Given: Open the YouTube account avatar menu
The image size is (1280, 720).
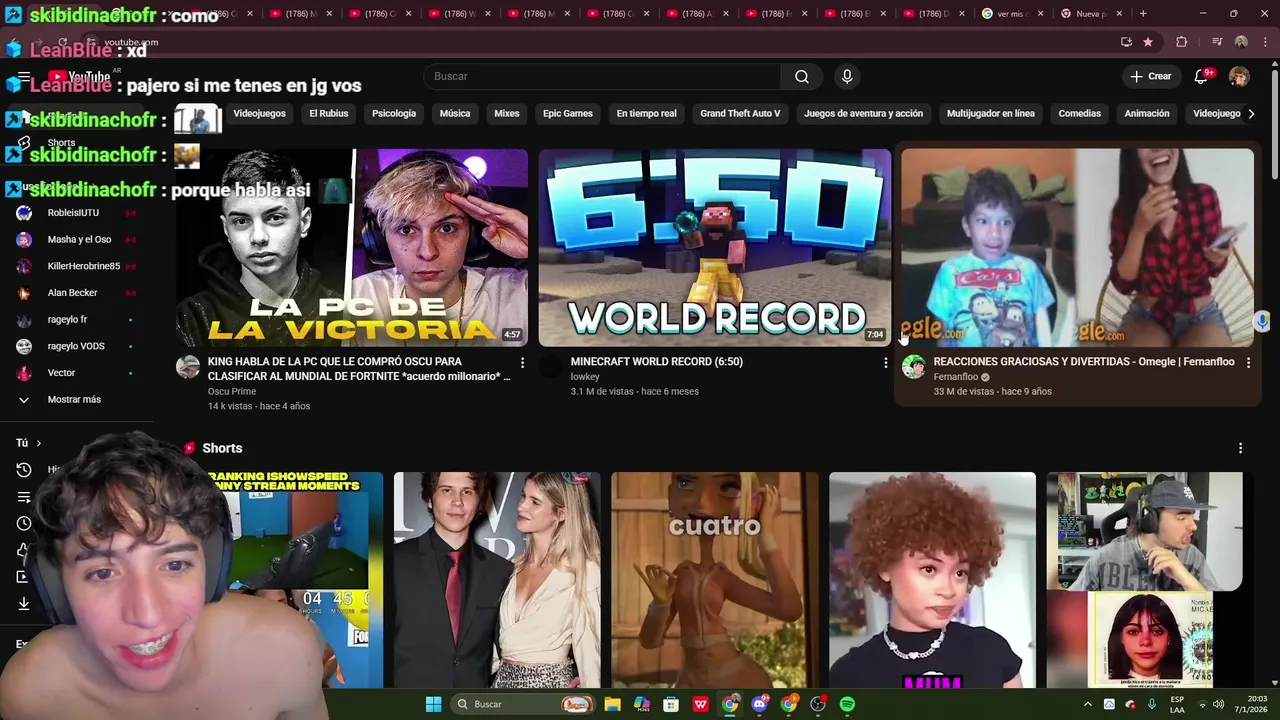Looking at the screenshot, I should click(1239, 77).
